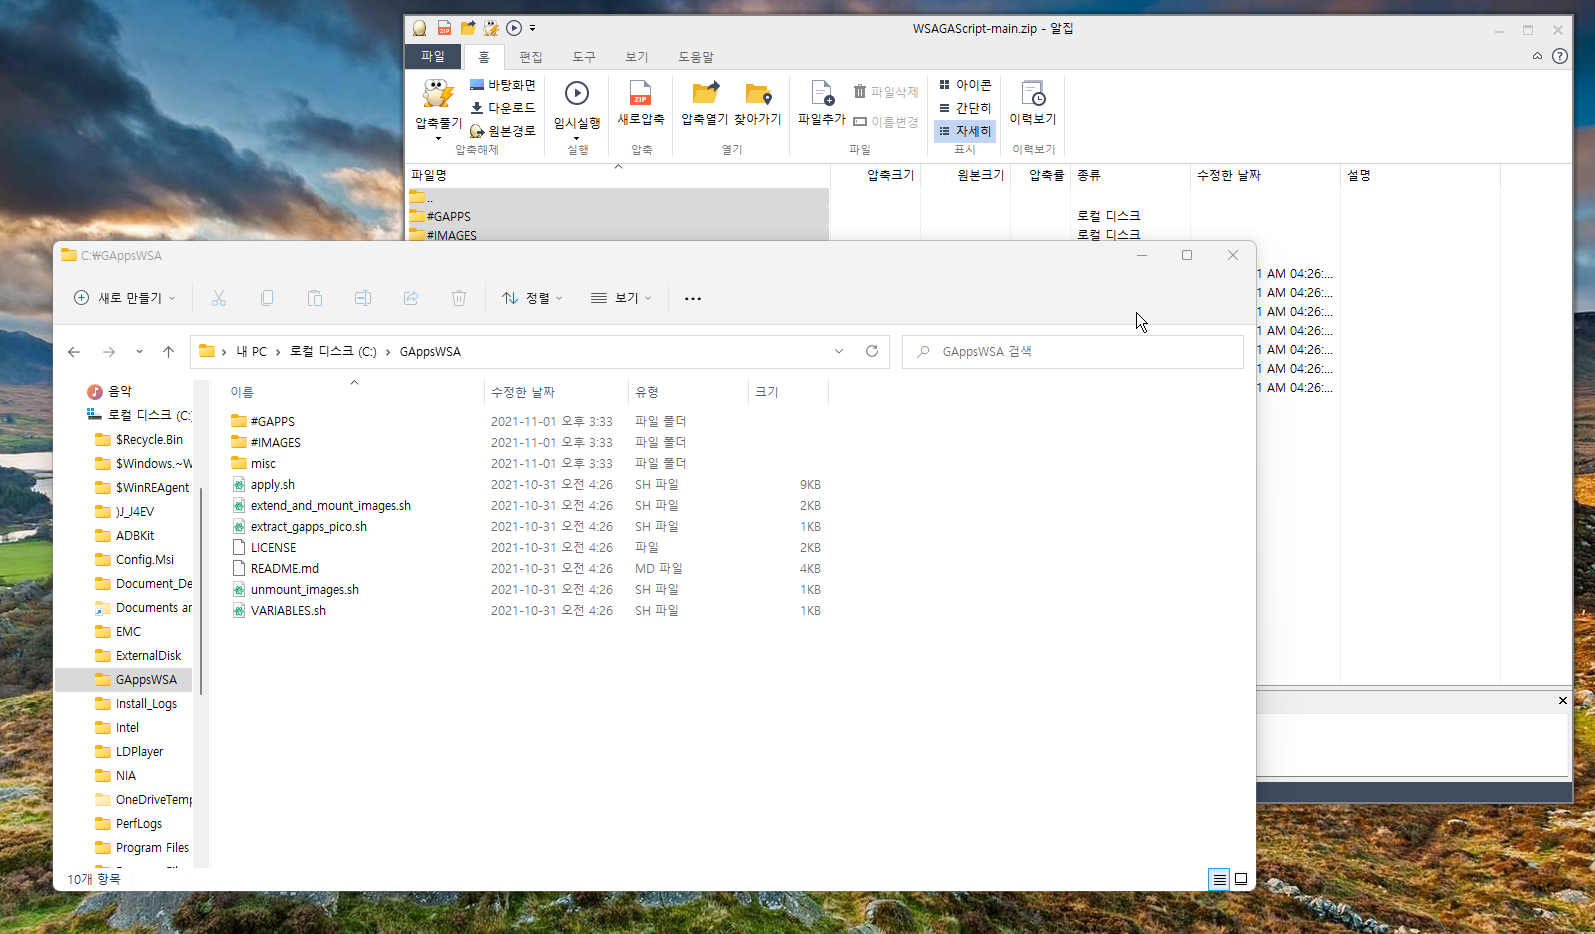Open 새로 만들기 menu in Explorer
Screen dimensions: 1595x934
125,298
